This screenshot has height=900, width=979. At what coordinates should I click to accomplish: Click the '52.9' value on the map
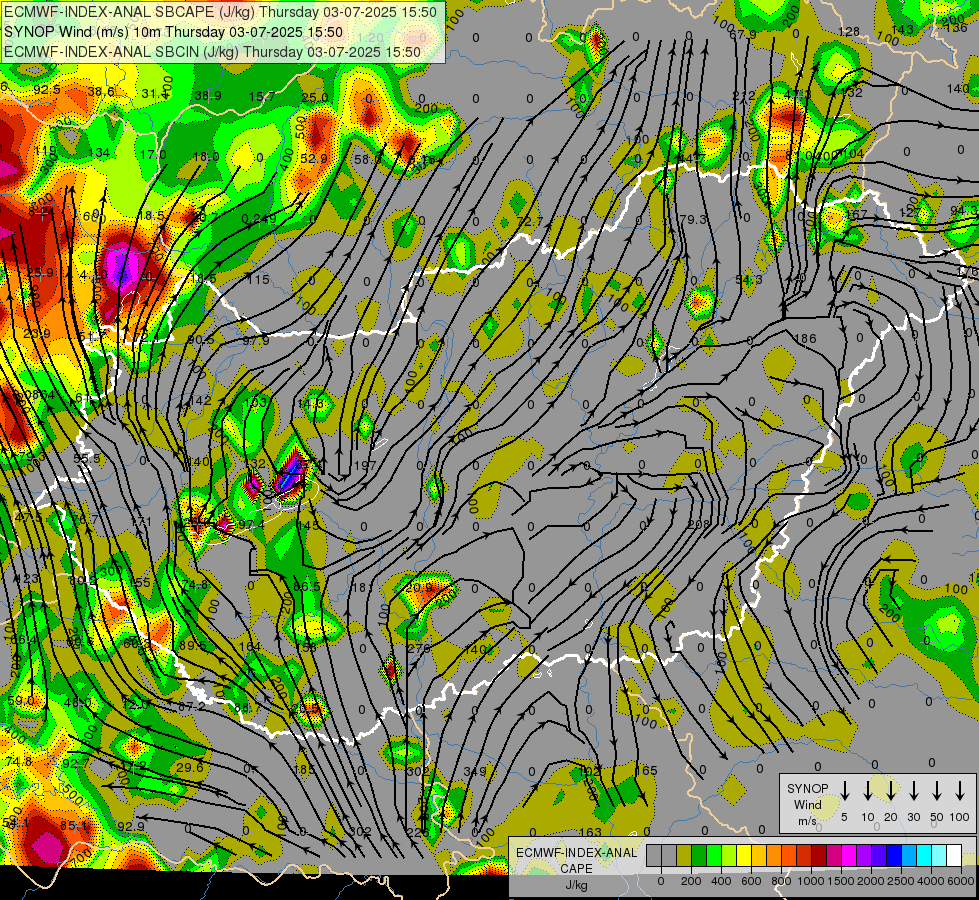[313, 158]
